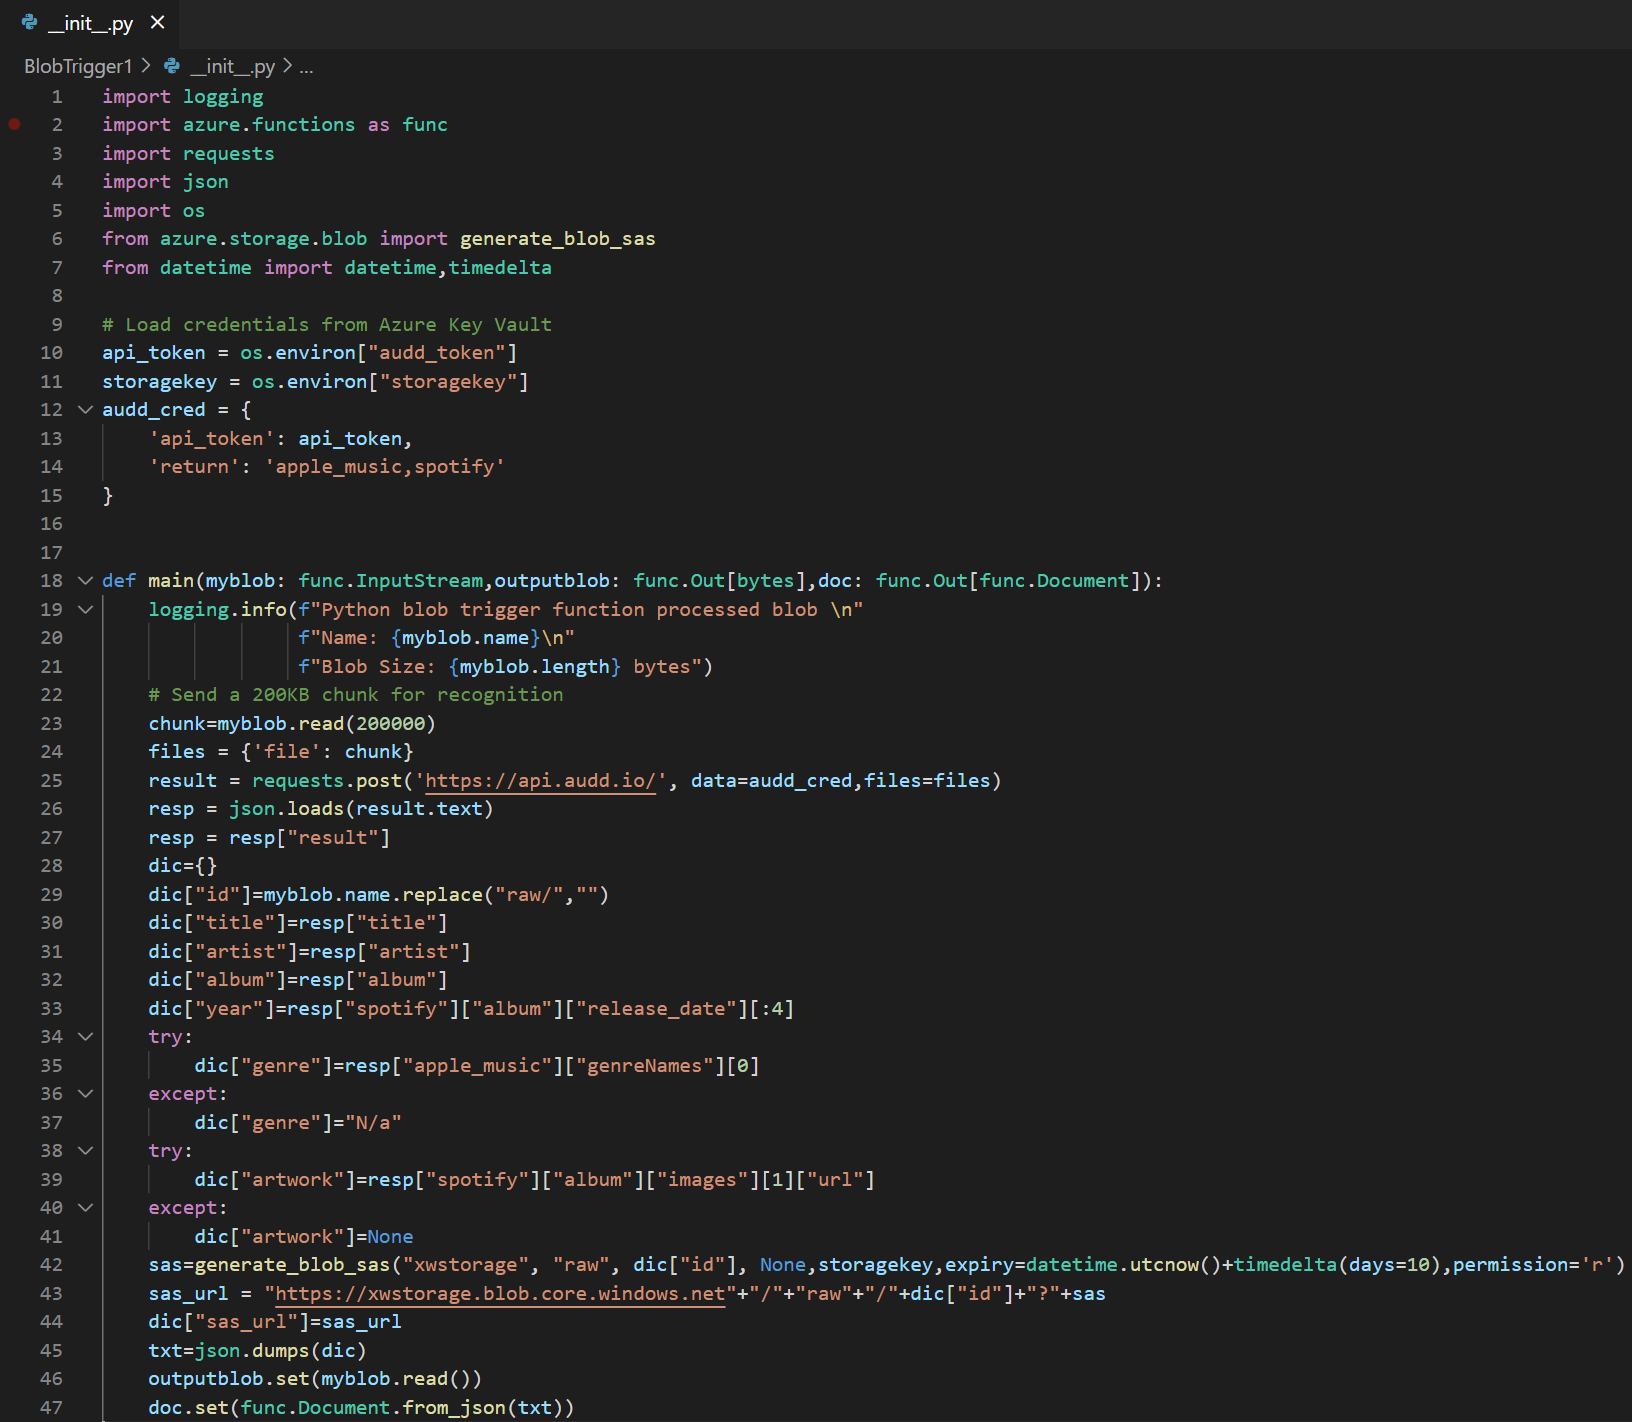Click 'json.loads' on line 26
1632x1422 pixels.
[287, 808]
